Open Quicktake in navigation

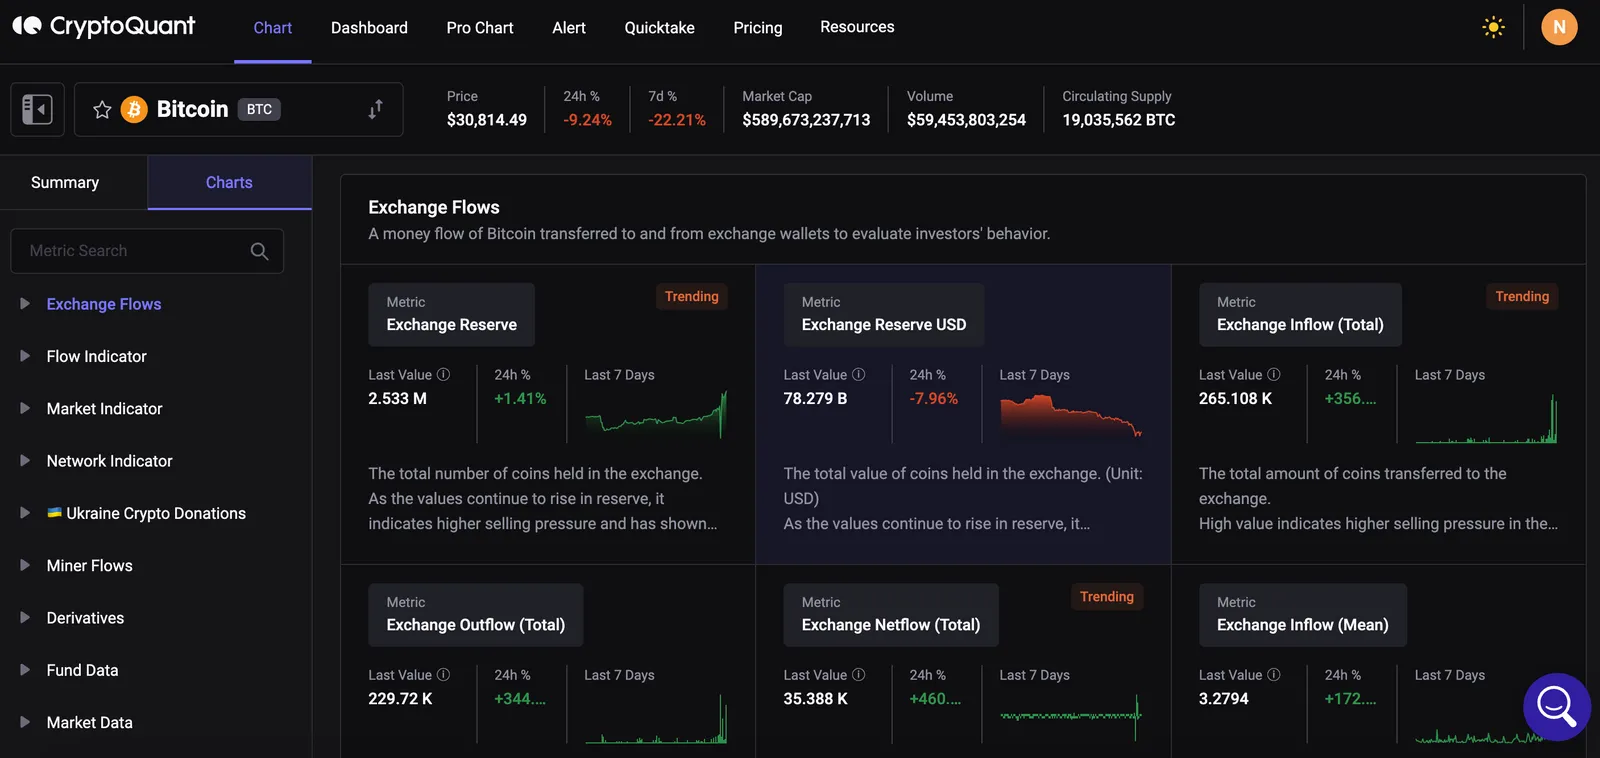point(659,28)
